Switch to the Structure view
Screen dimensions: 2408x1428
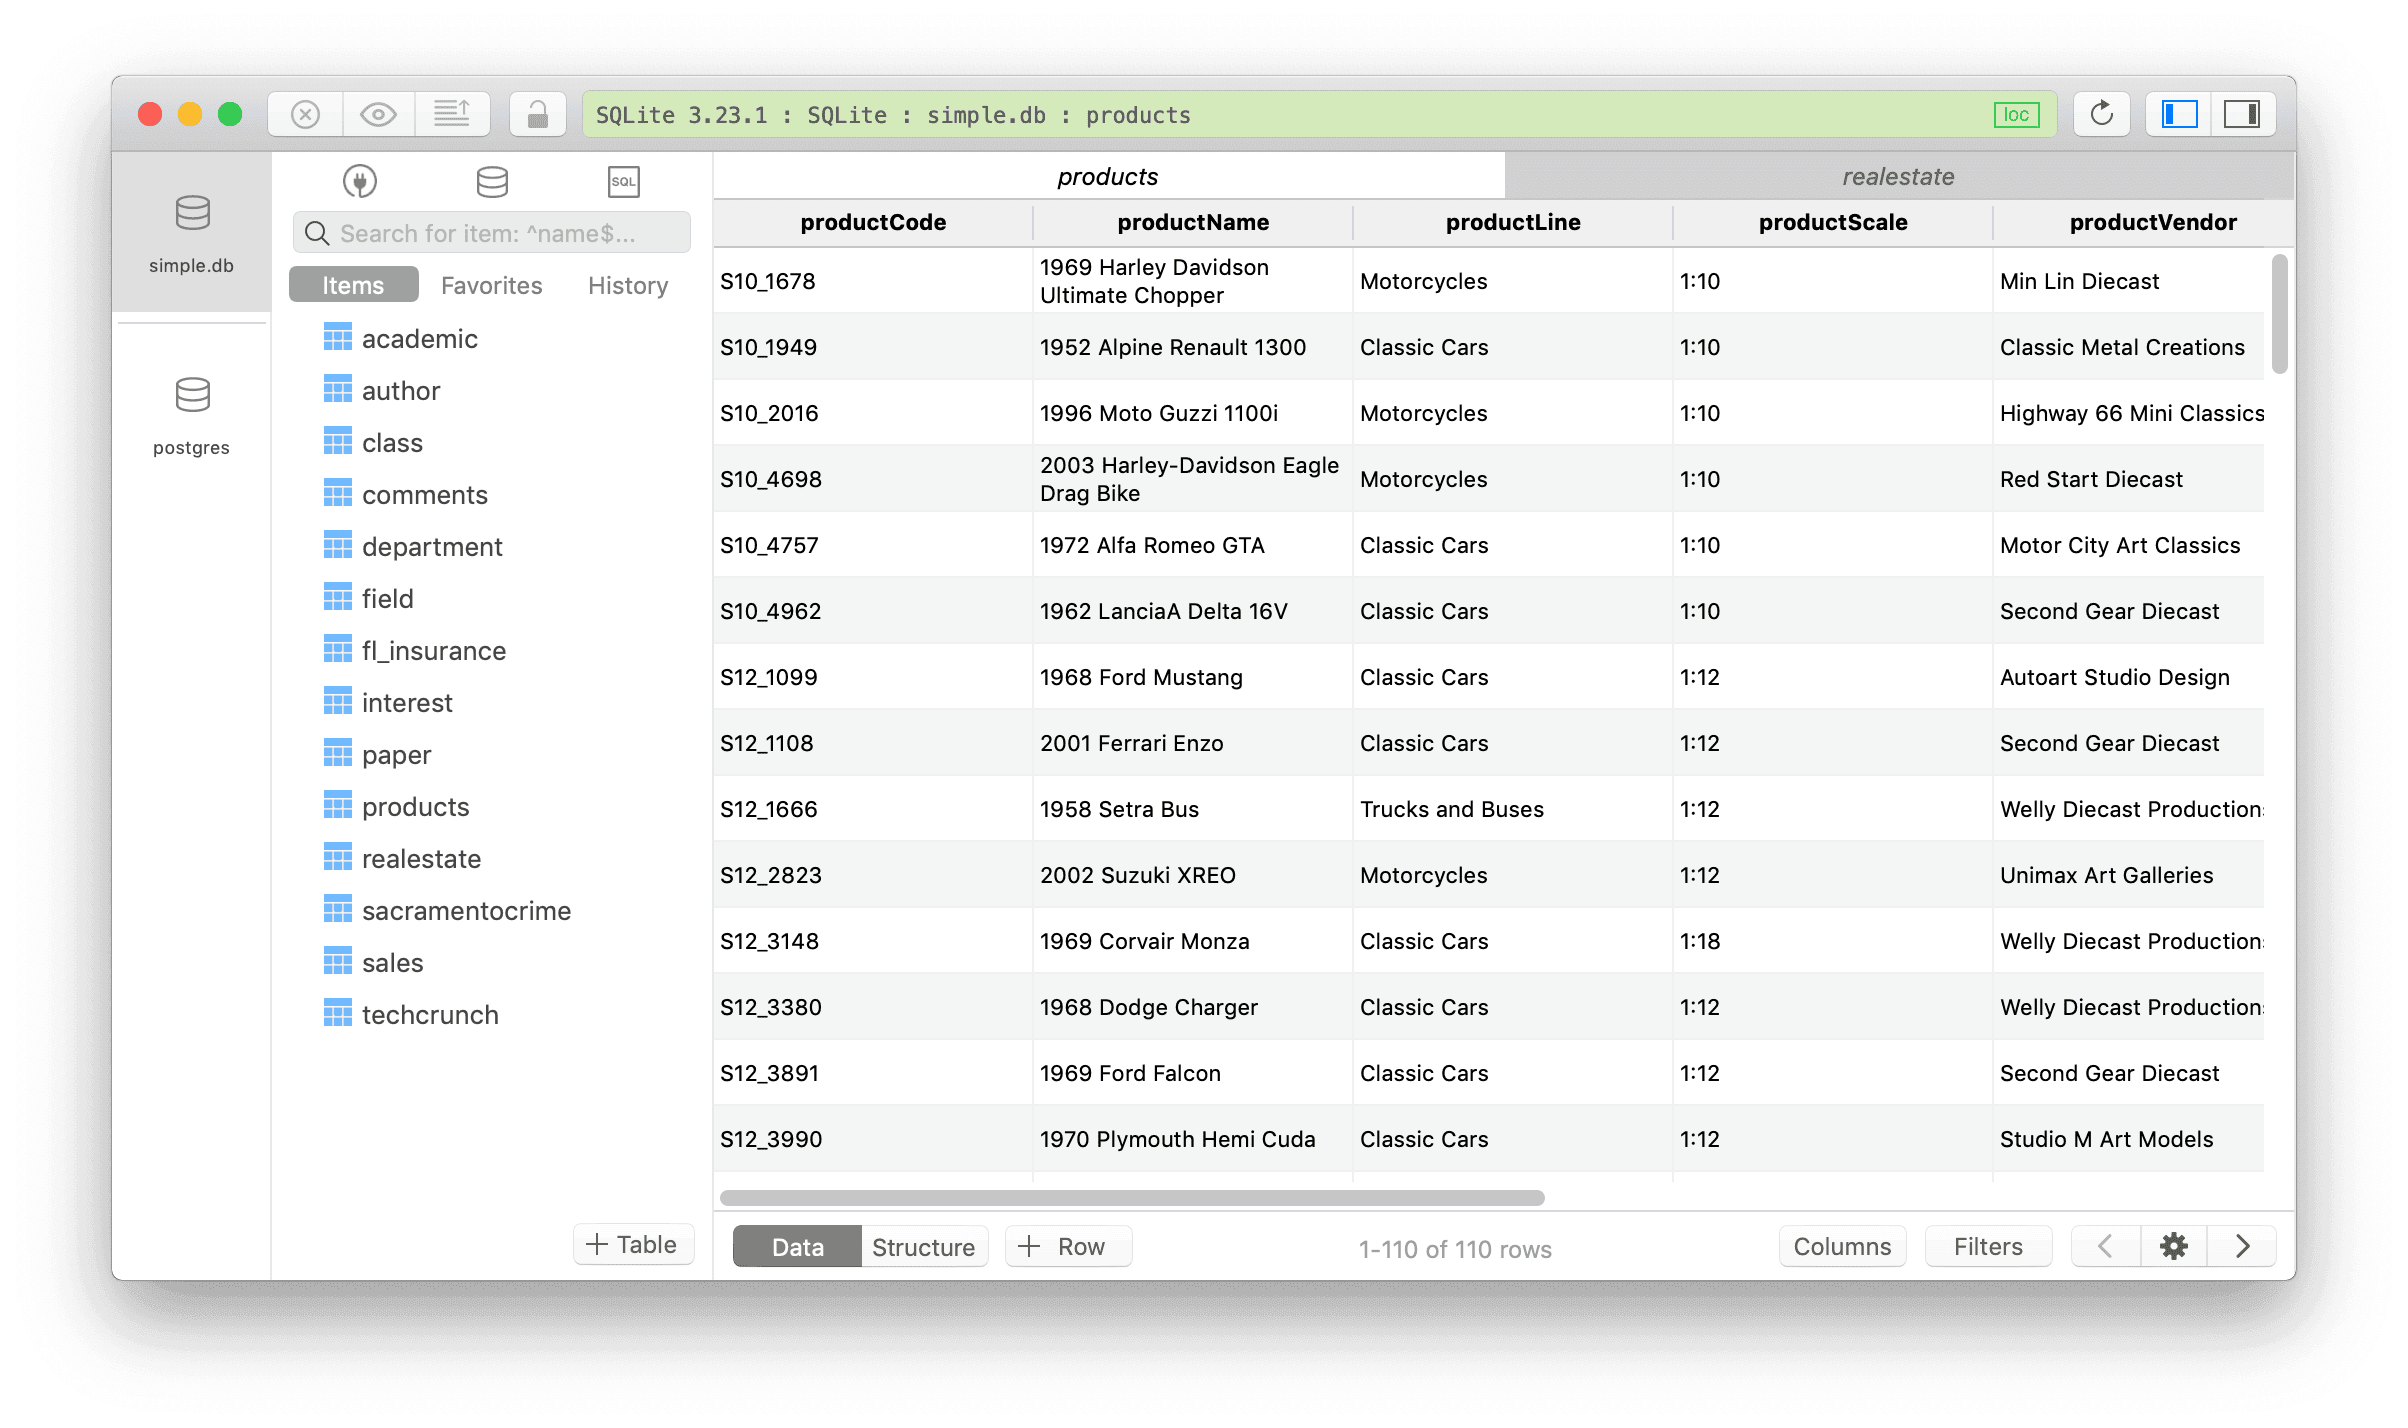click(923, 1247)
